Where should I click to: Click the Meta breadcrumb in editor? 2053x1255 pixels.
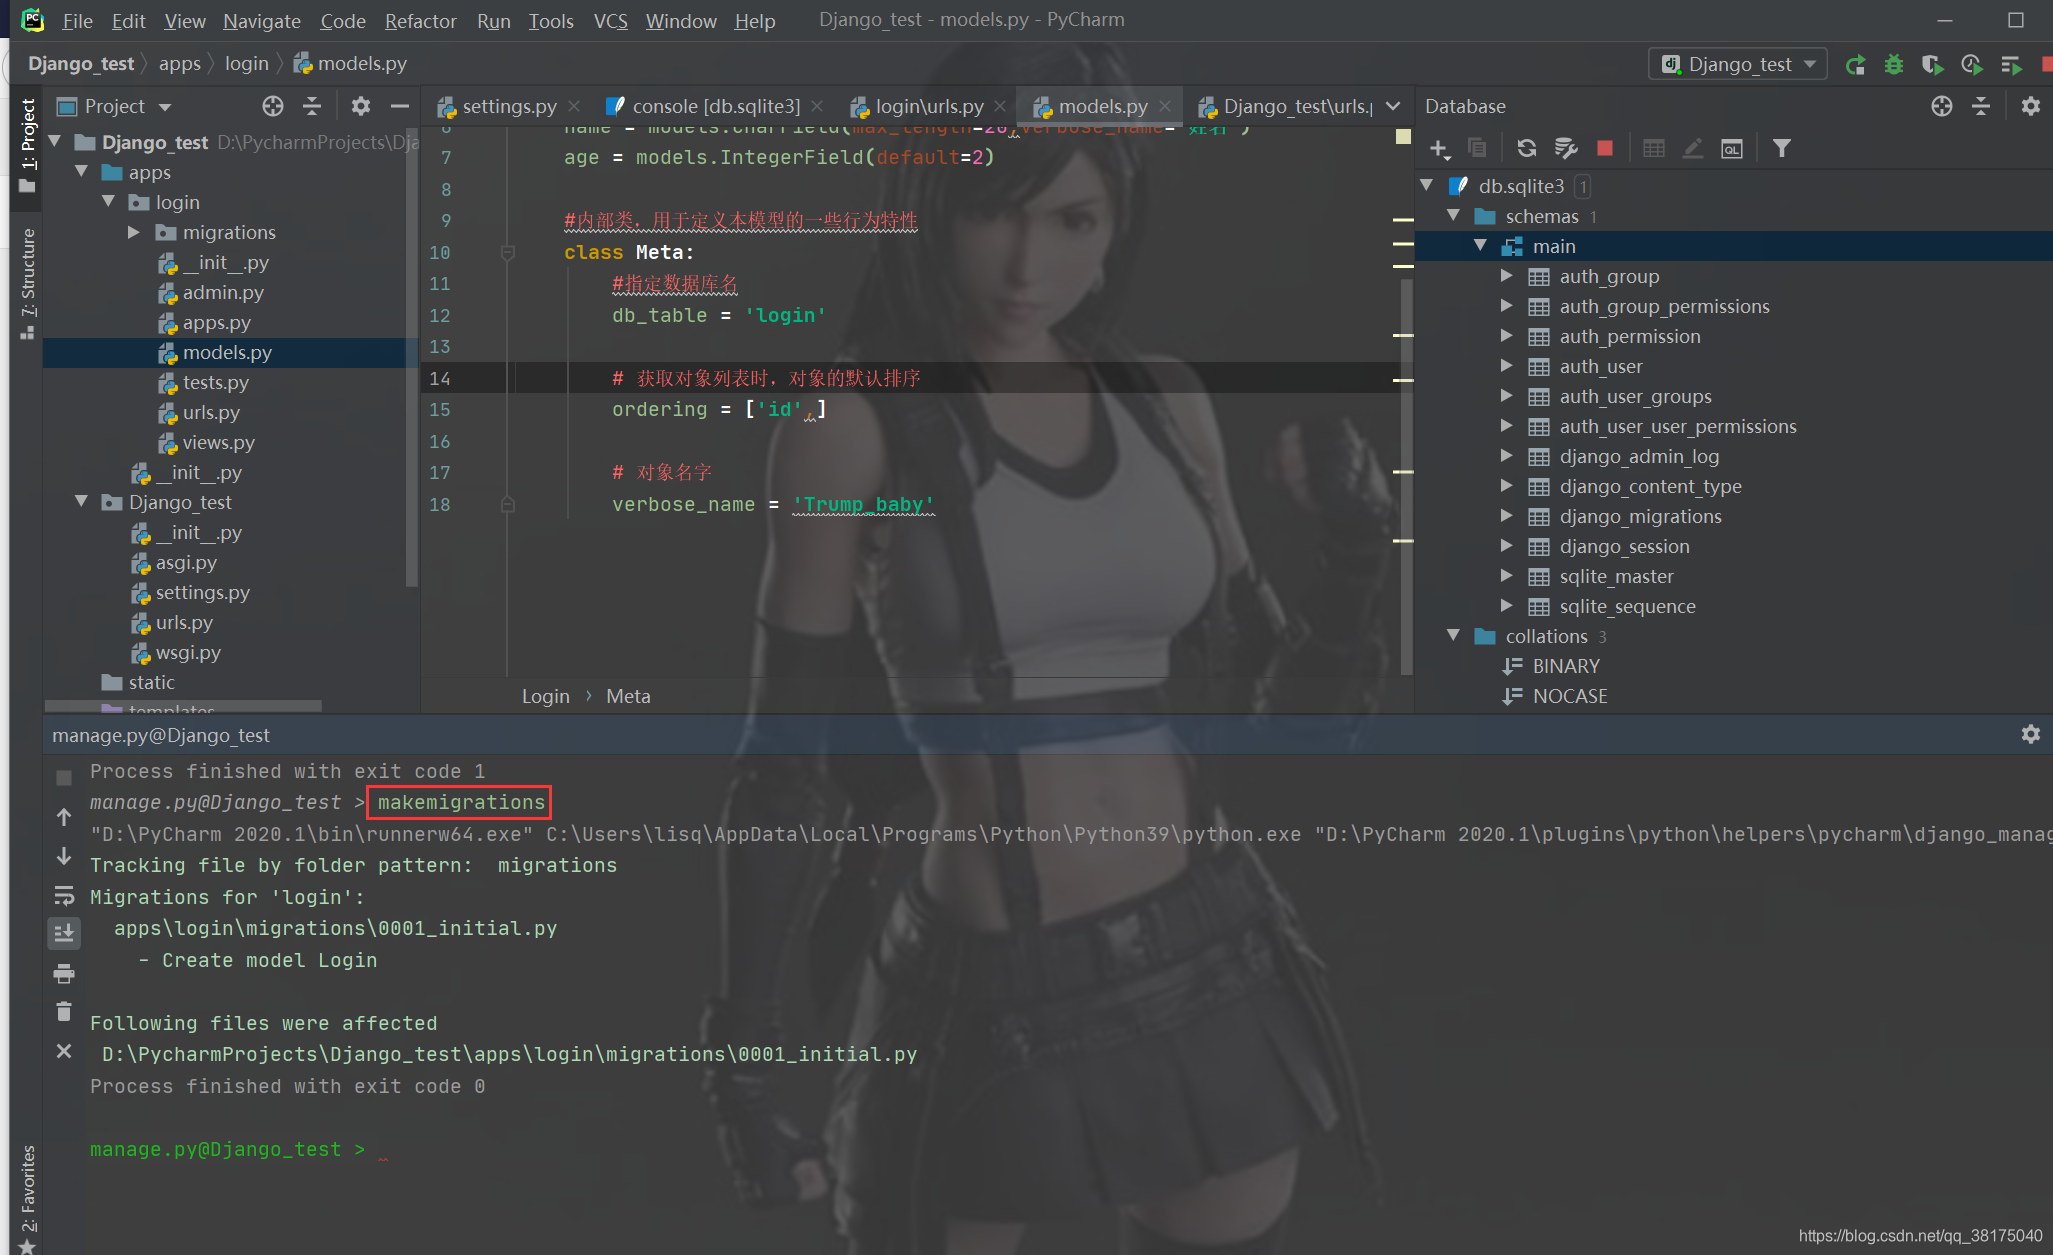tap(628, 696)
